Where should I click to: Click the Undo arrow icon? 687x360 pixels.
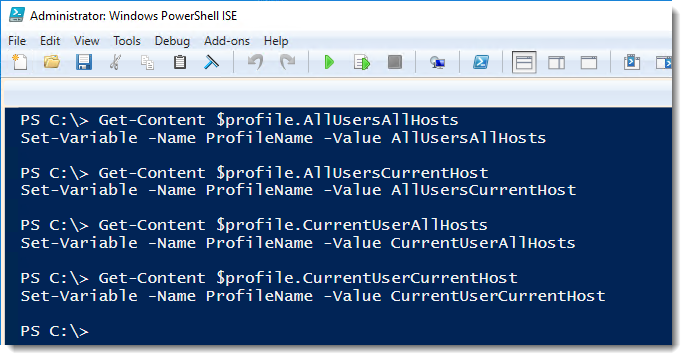(x=255, y=62)
